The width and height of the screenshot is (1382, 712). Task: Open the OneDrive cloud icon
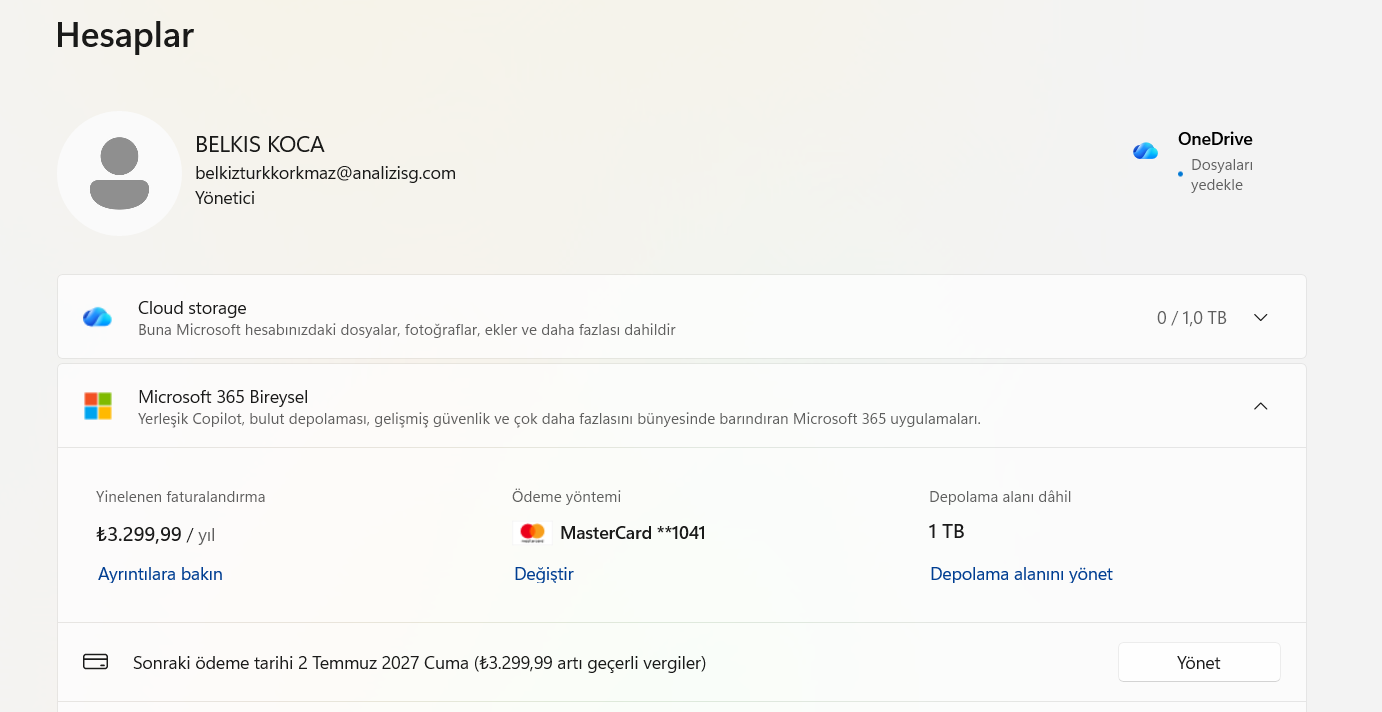pos(1145,151)
